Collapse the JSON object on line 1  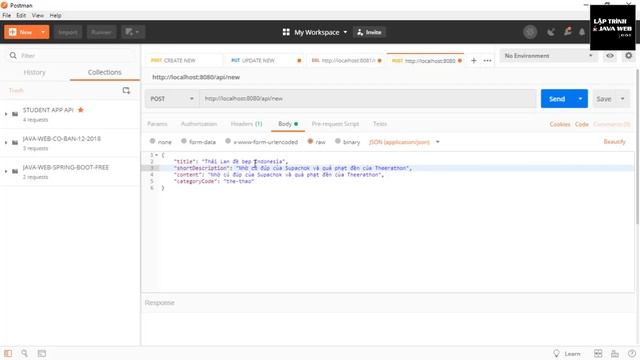[x=156, y=155]
